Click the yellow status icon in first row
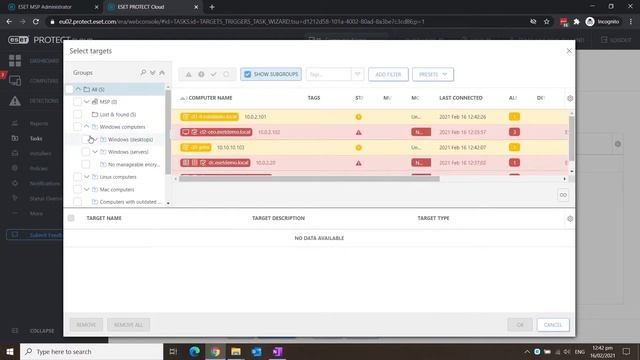 pyautogui.click(x=358, y=117)
